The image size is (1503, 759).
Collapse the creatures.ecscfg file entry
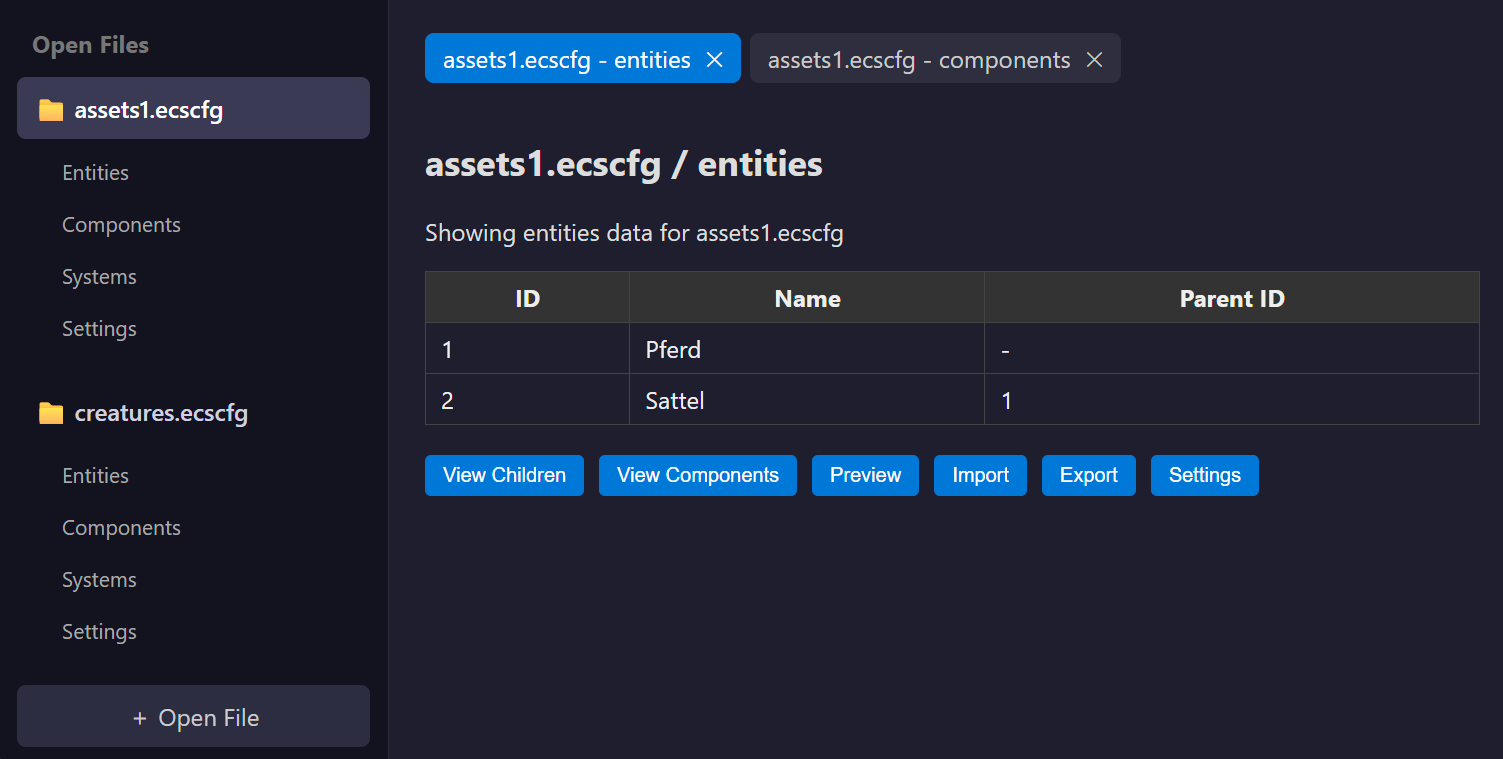click(x=160, y=412)
